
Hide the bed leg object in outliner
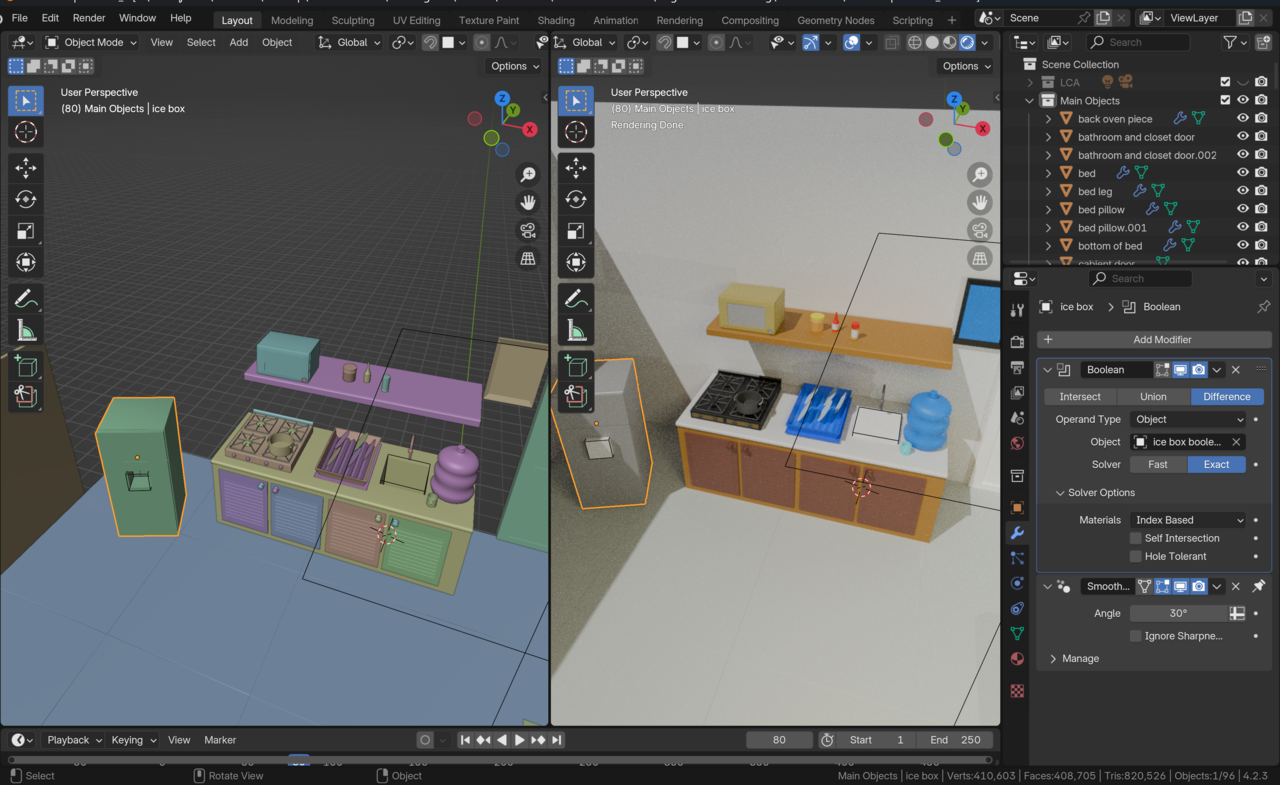pyautogui.click(x=1243, y=191)
